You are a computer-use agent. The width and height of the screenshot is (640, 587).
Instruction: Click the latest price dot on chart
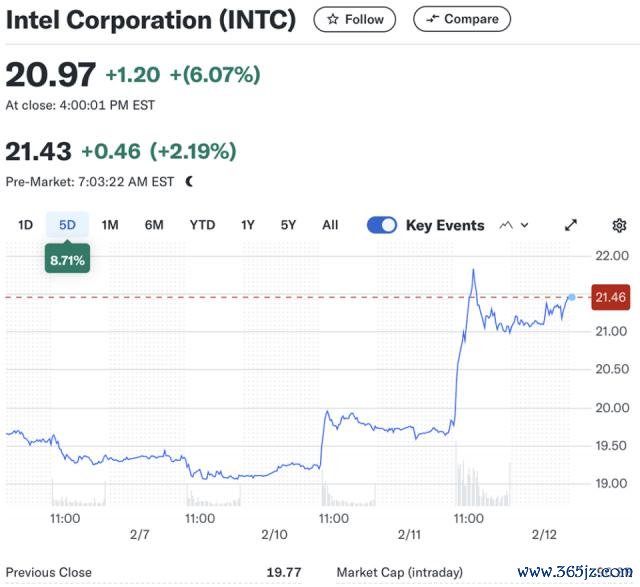pos(571,297)
